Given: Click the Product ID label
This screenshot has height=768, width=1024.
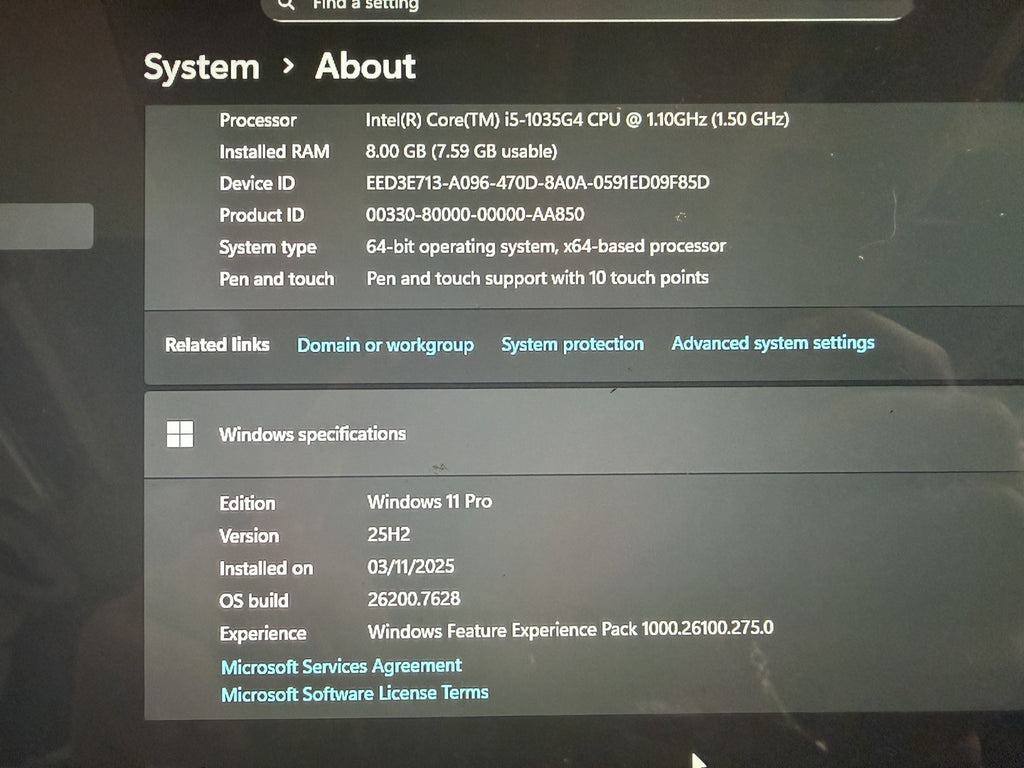Looking at the screenshot, I should point(261,215).
